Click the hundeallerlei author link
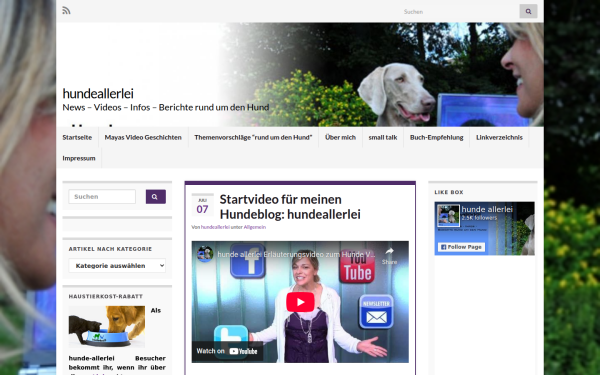The height and width of the screenshot is (375, 600). (x=215, y=227)
